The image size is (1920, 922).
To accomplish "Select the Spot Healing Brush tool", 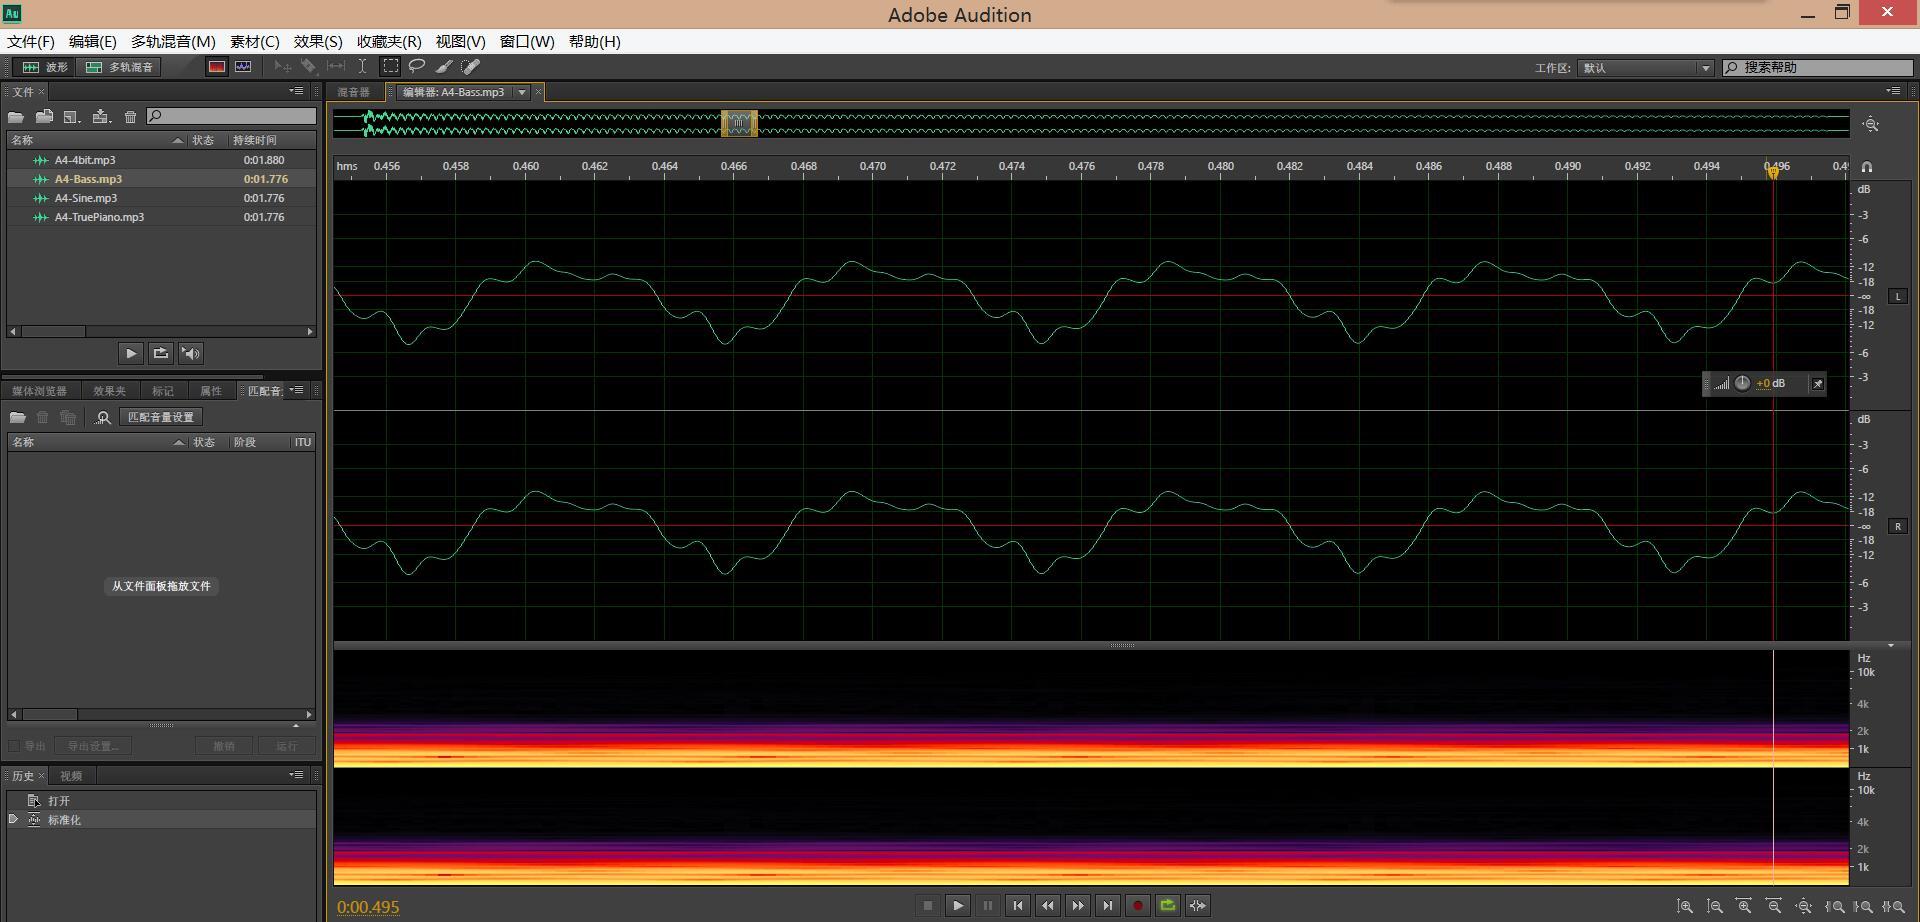I will [470, 67].
